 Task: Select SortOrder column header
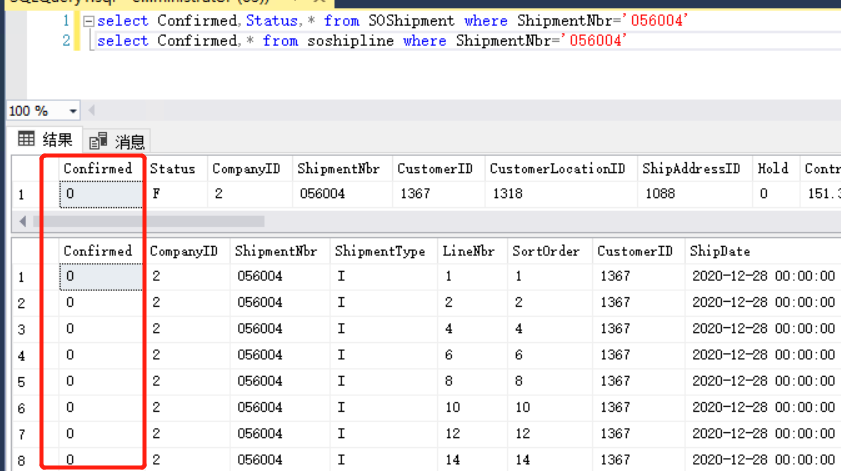coord(549,251)
